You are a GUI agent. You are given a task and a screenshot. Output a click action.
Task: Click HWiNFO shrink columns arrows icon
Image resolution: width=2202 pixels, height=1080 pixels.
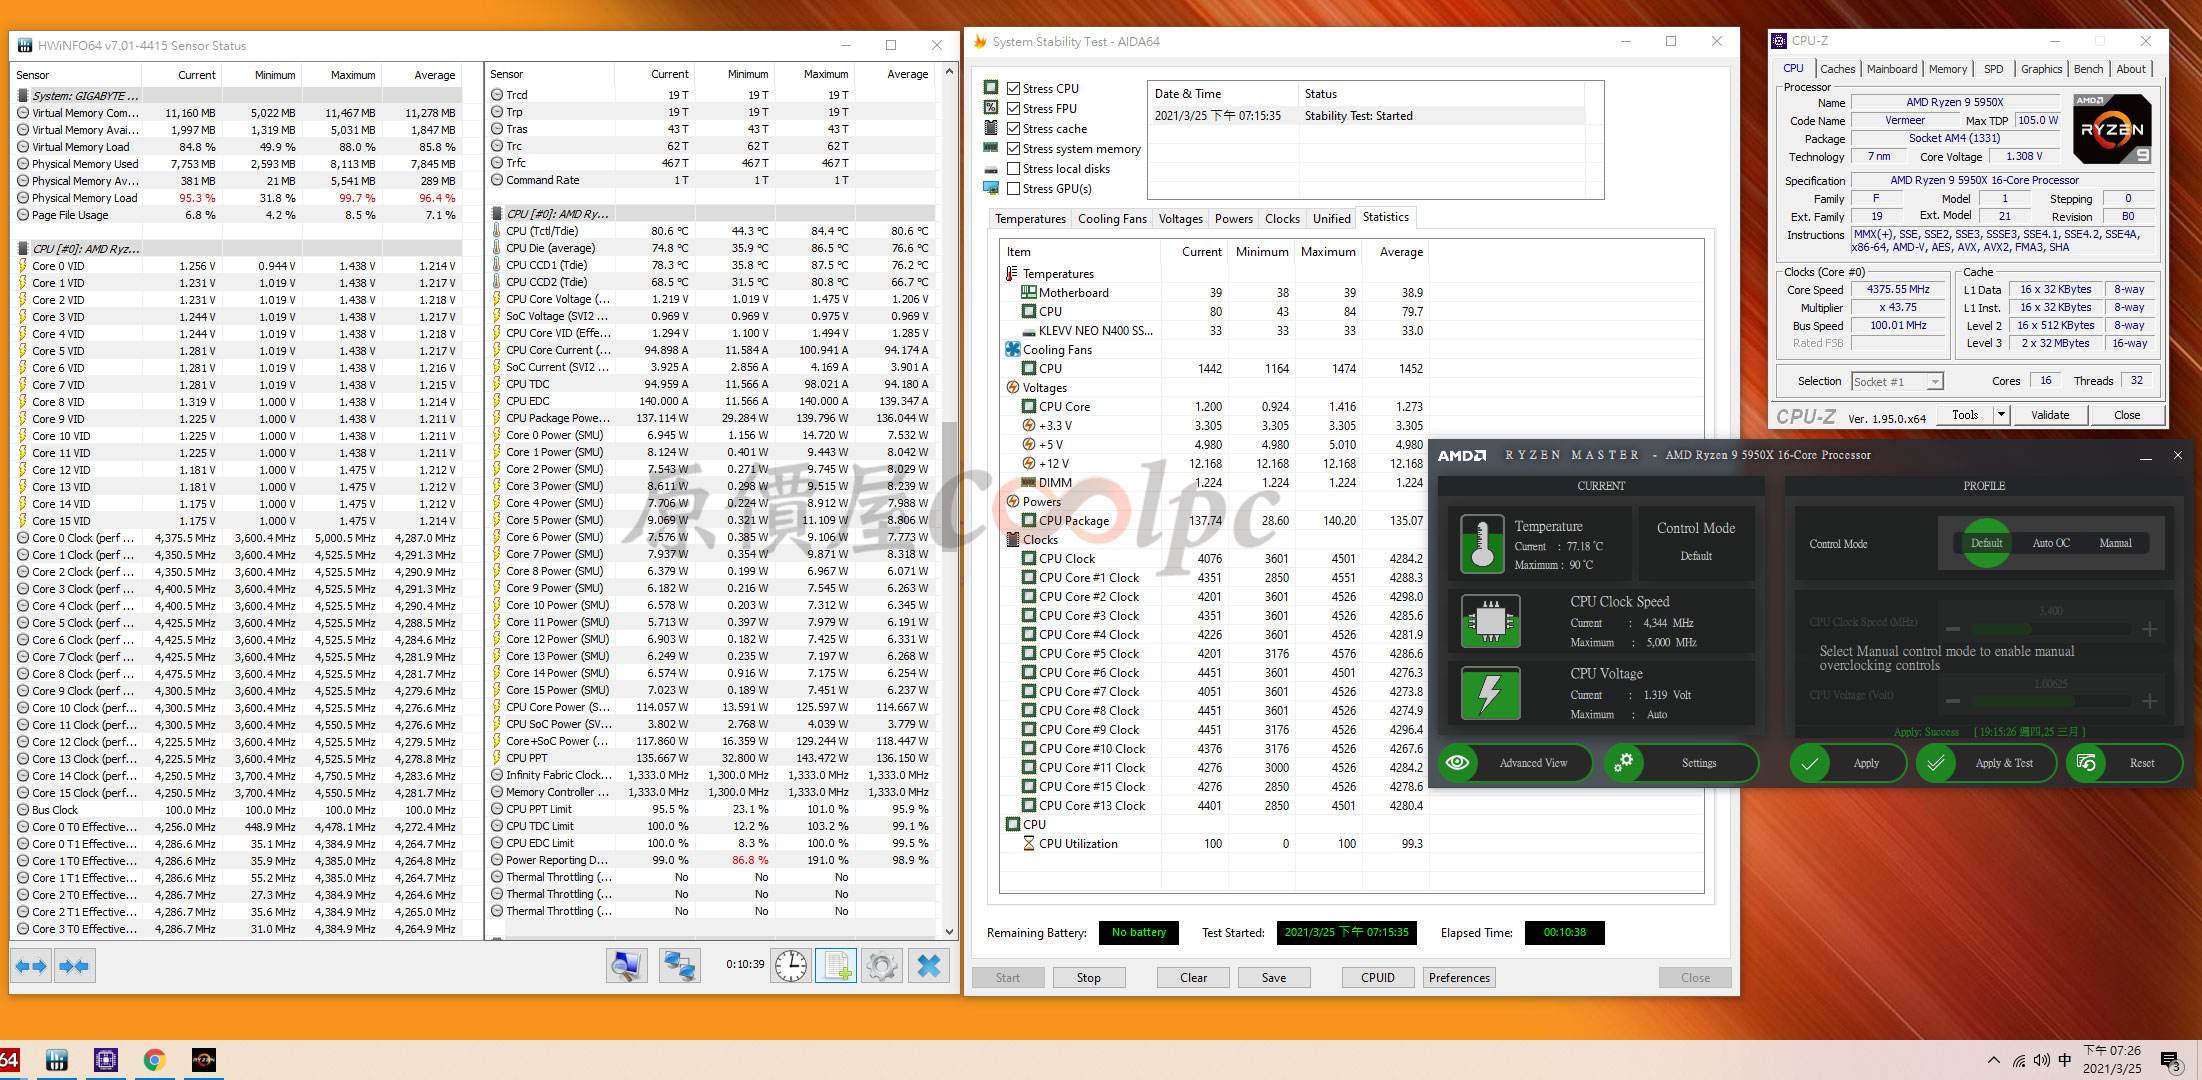coord(74,966)
